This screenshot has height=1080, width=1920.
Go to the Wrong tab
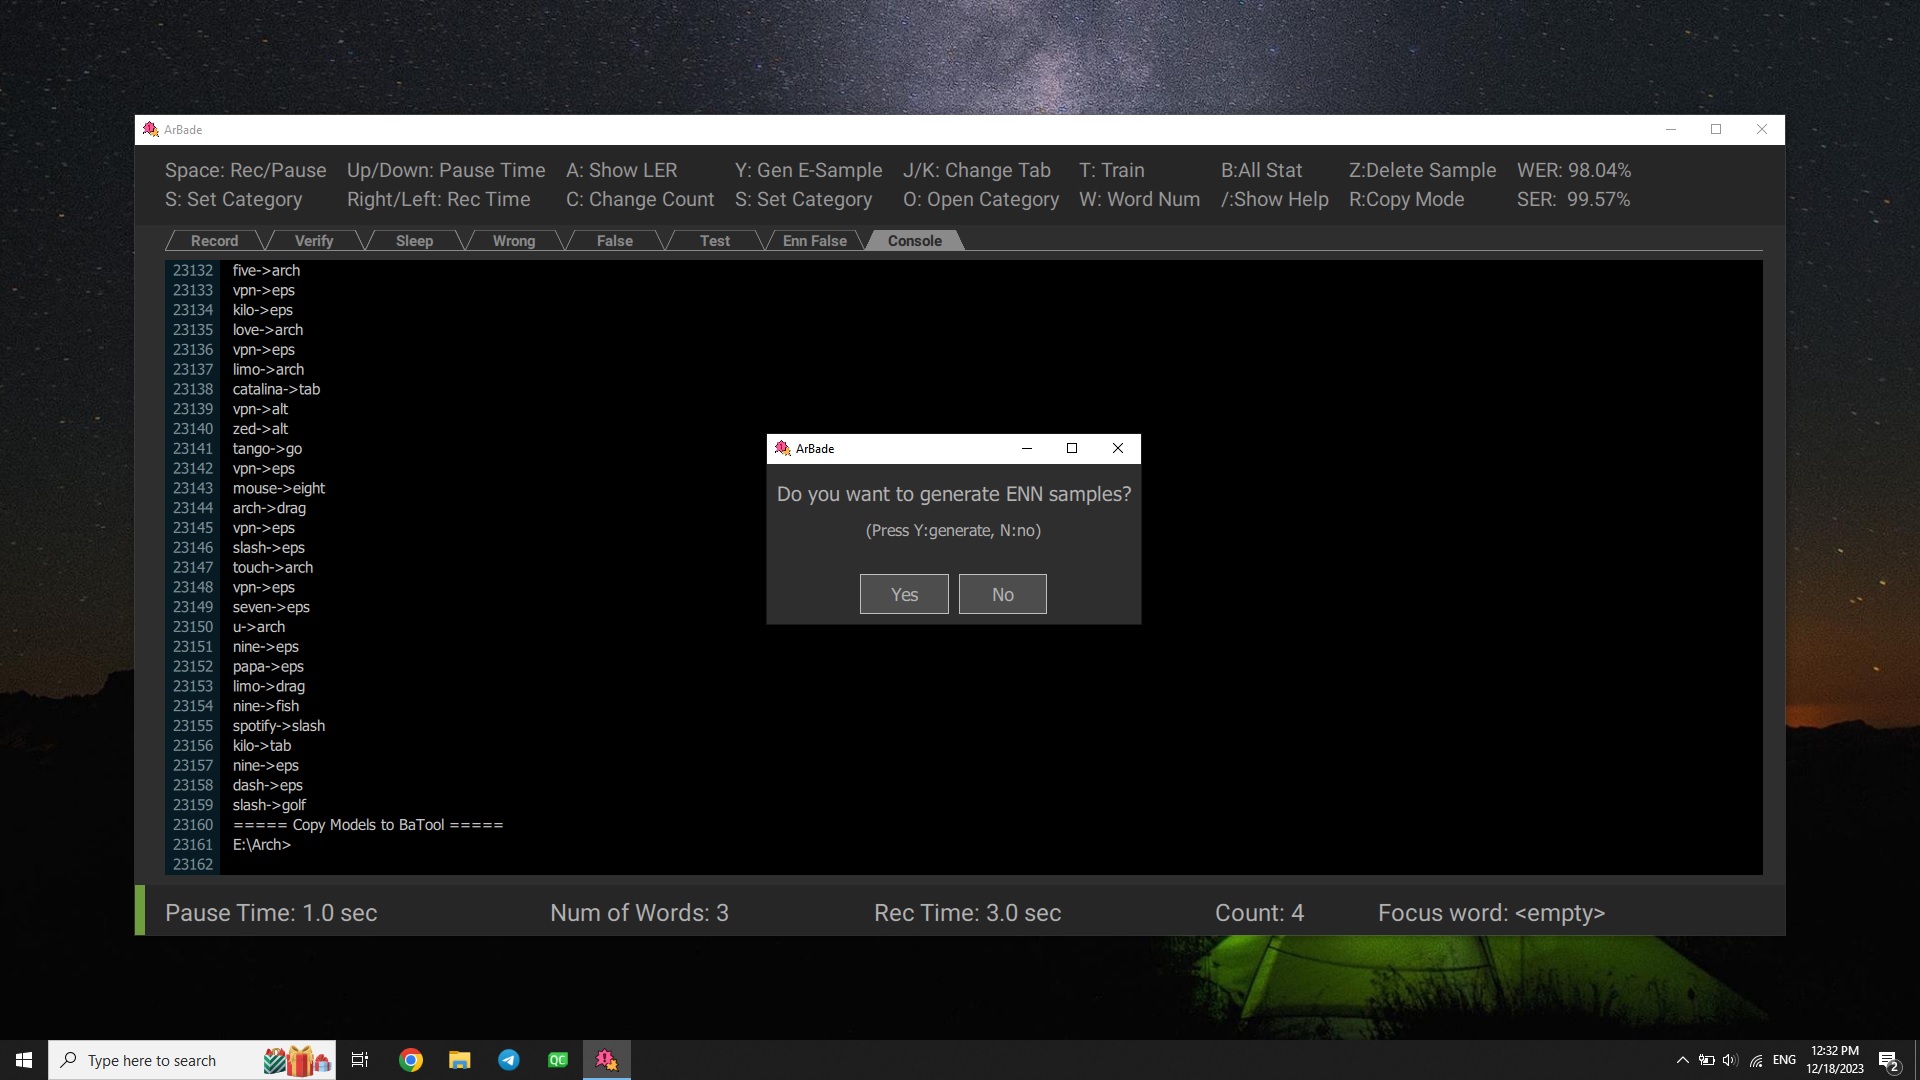pyautogui.click(x=514, y=241)
